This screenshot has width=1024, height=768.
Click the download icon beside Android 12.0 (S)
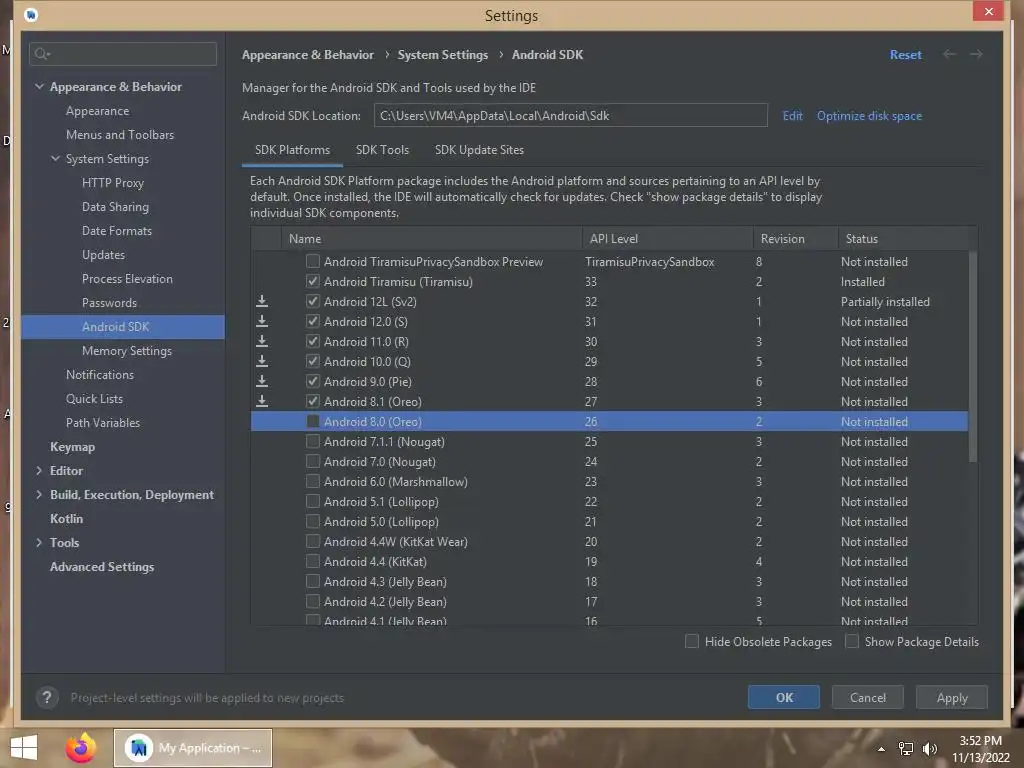point(262,321)
